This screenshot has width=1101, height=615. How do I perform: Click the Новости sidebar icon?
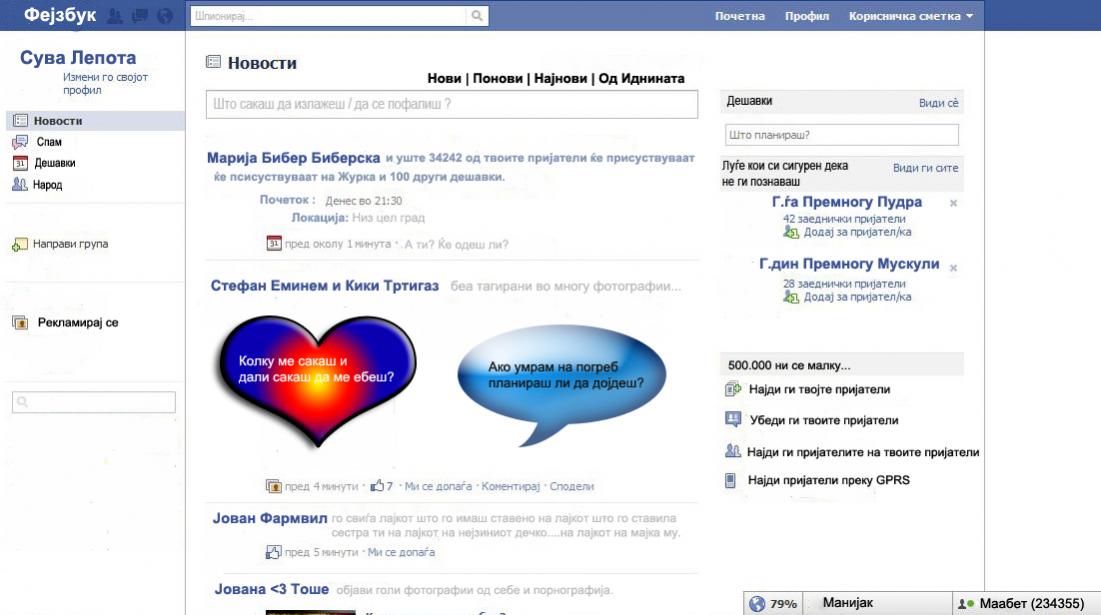click(20, 121)
